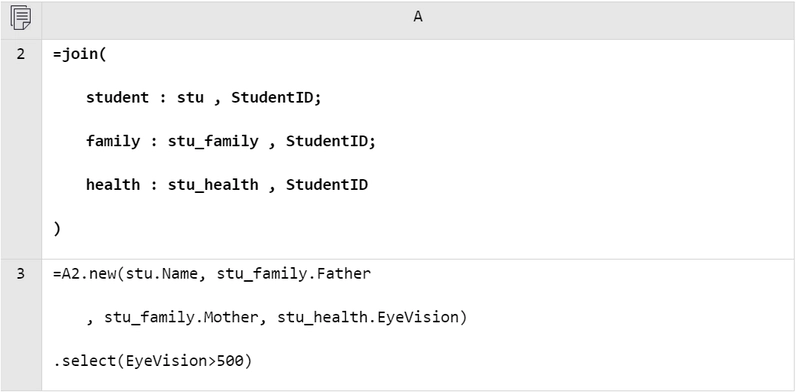800x392 pixels.
Task: Click the word 'health' in cell A2
Action: (113, 185)
